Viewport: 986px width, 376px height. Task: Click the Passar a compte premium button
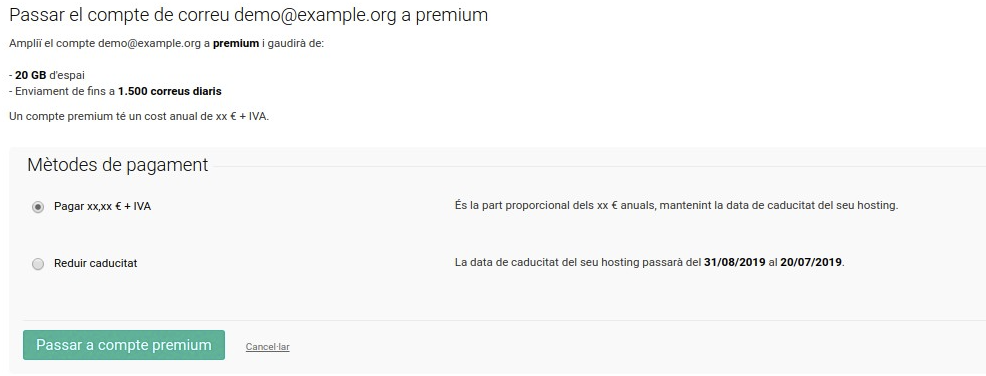(124, 345)
